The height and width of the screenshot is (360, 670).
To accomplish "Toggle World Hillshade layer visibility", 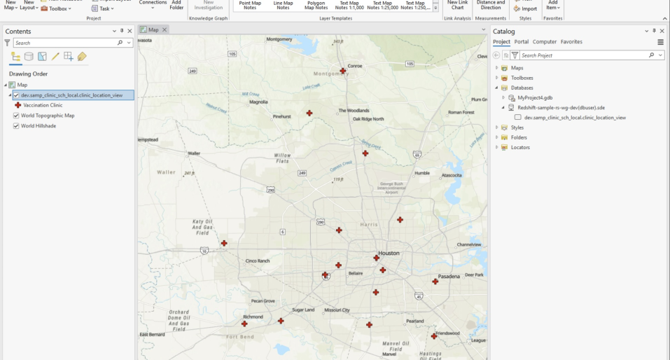I will [x=16, y=126].
